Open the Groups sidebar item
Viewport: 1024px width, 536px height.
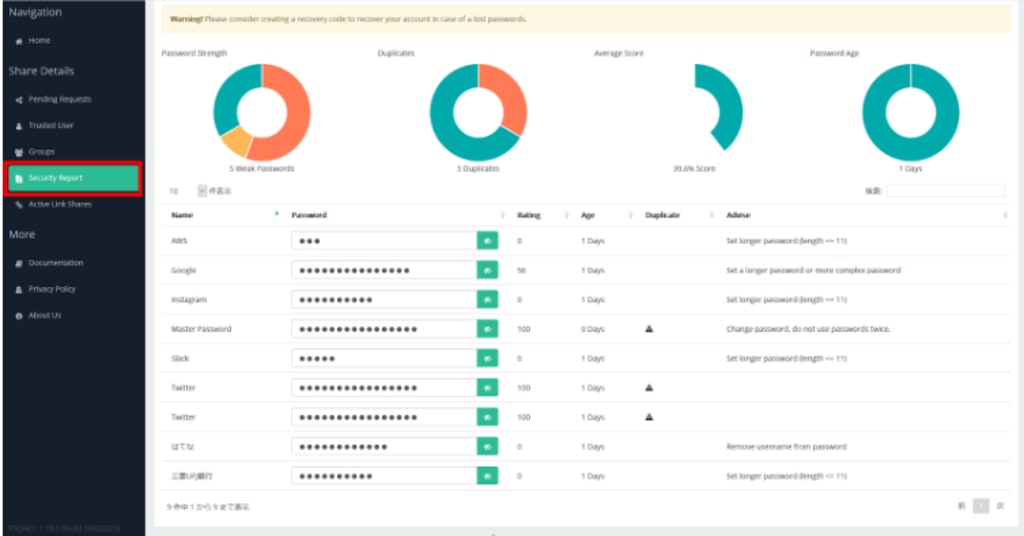tap(35, 151)
